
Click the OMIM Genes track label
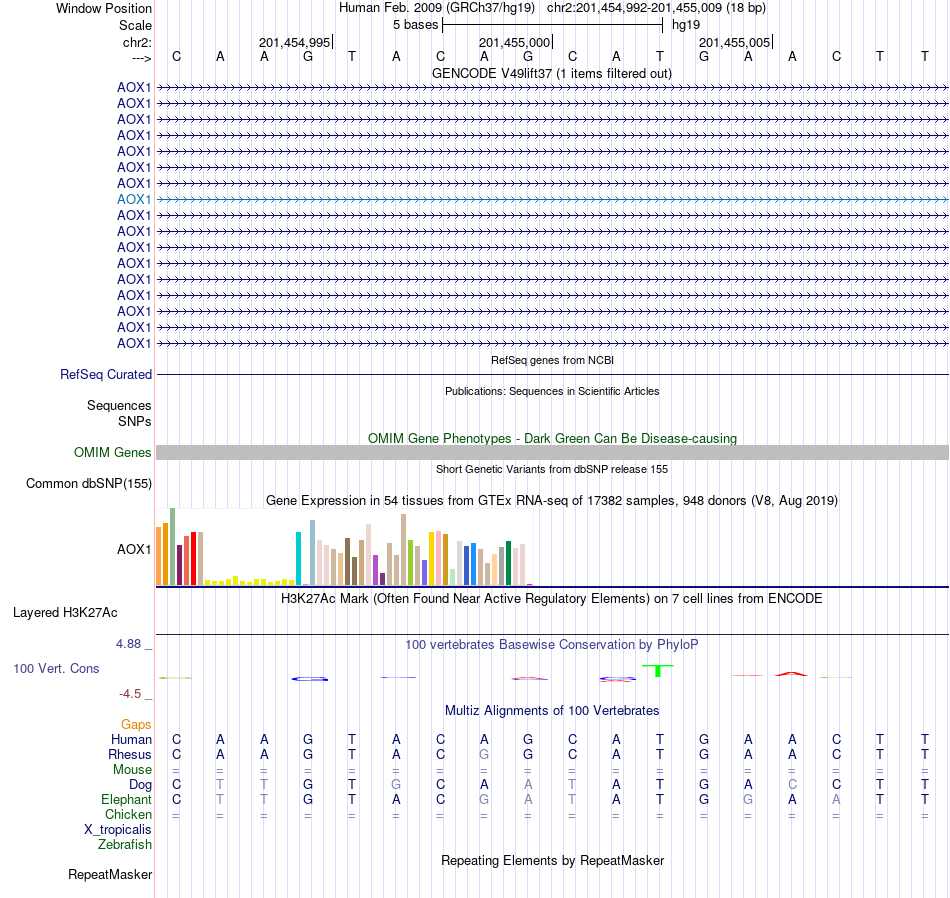pos(113,453)
